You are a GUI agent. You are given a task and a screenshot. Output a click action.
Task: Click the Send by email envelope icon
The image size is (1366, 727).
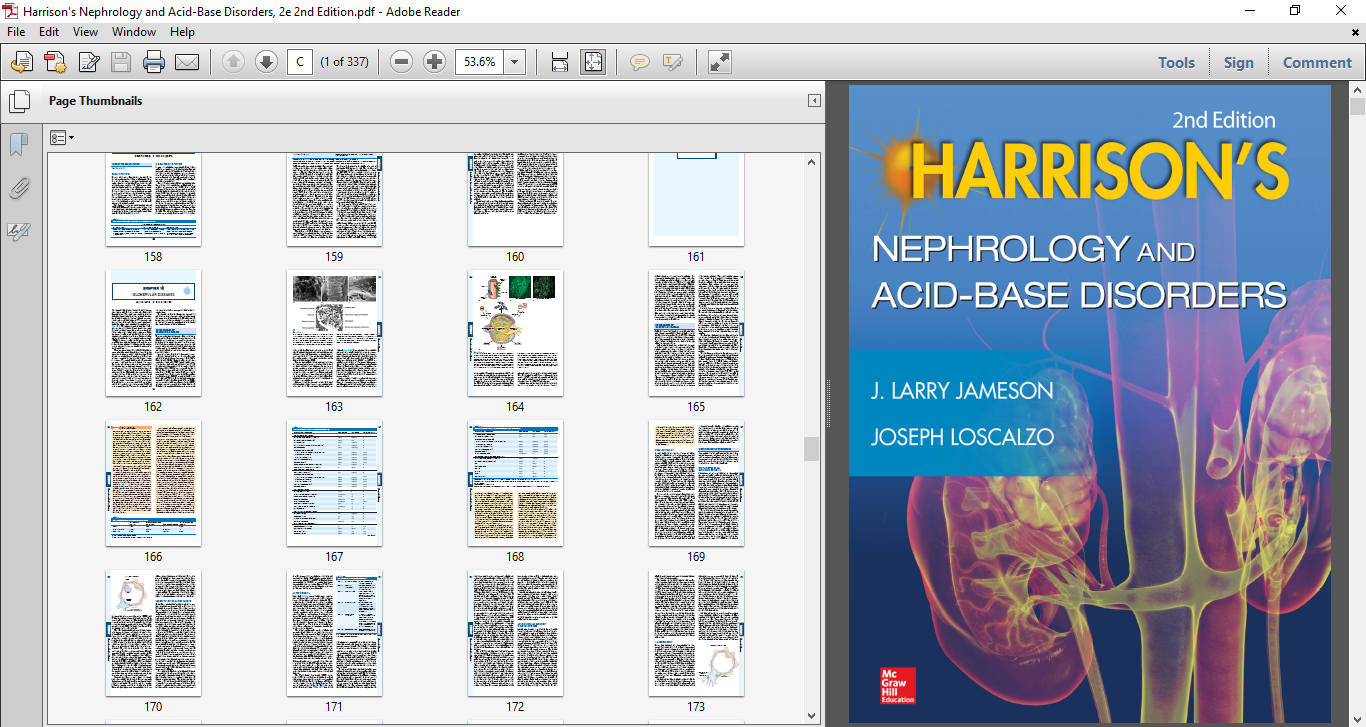187,62
